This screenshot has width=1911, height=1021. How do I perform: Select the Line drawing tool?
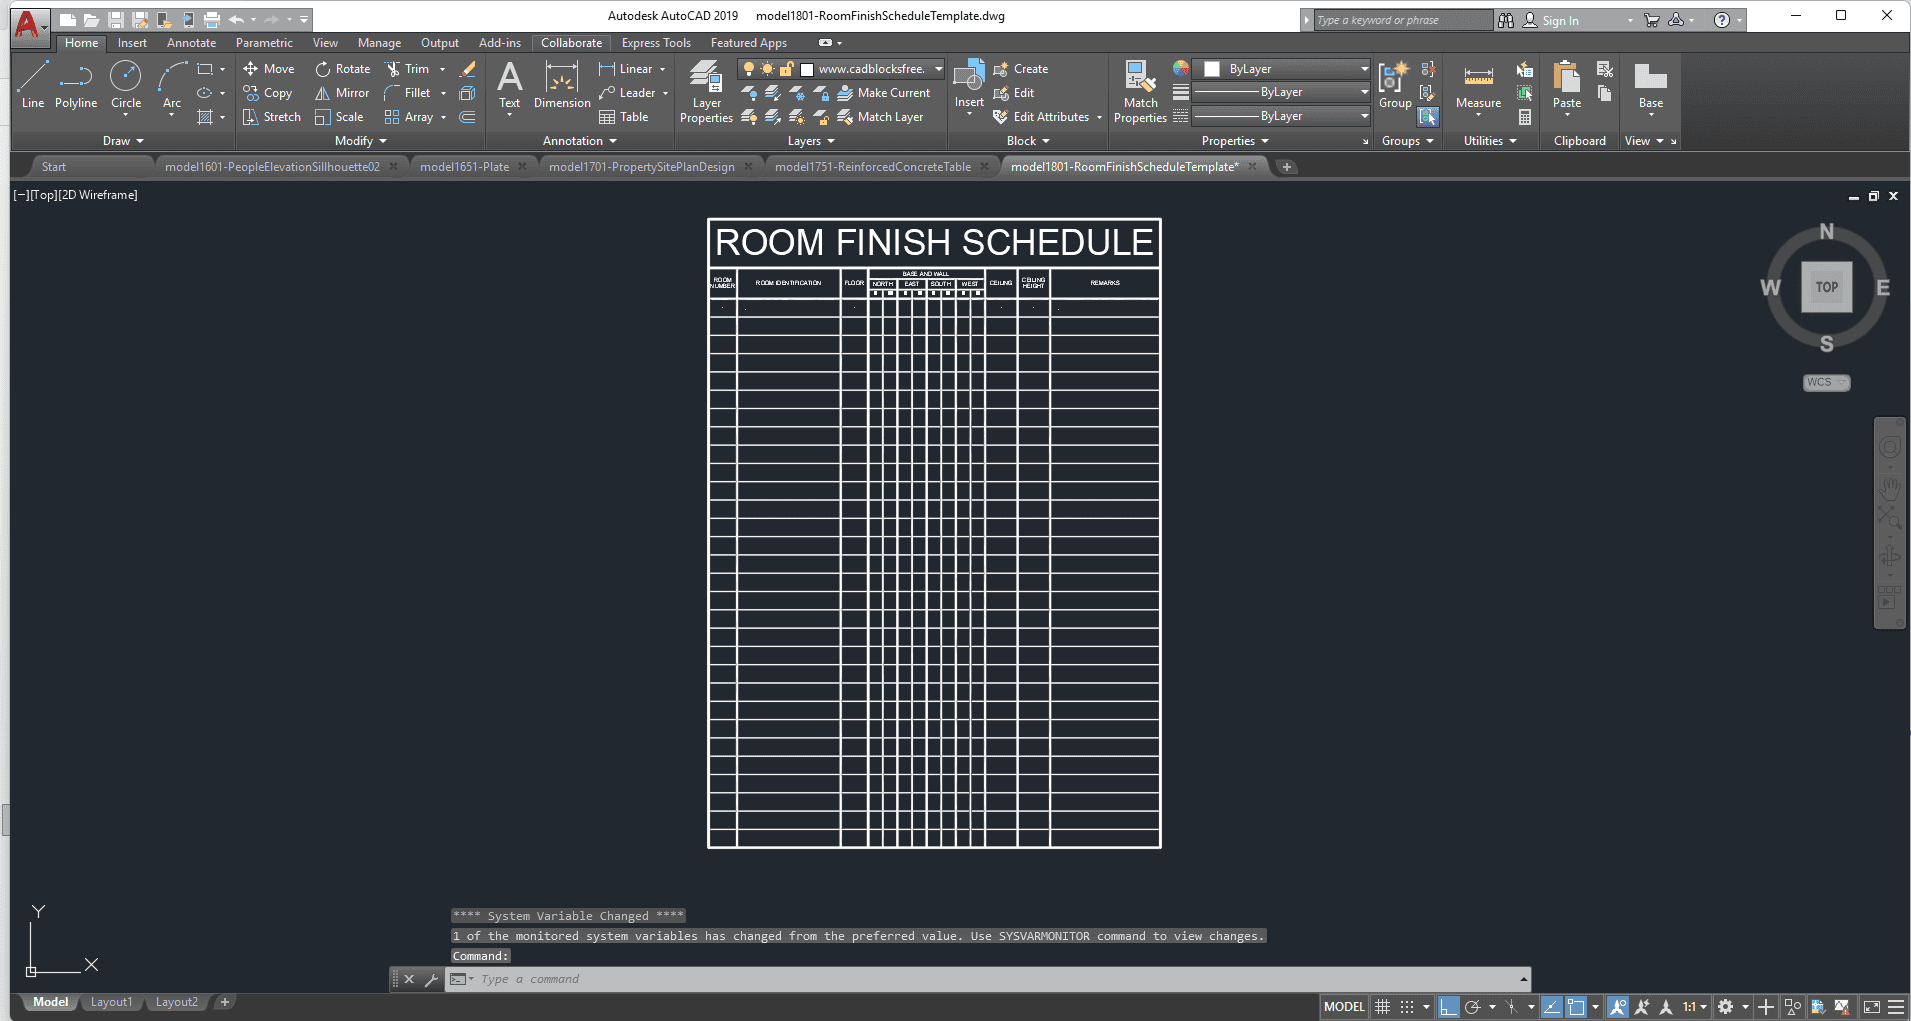[x=32, y=84]
